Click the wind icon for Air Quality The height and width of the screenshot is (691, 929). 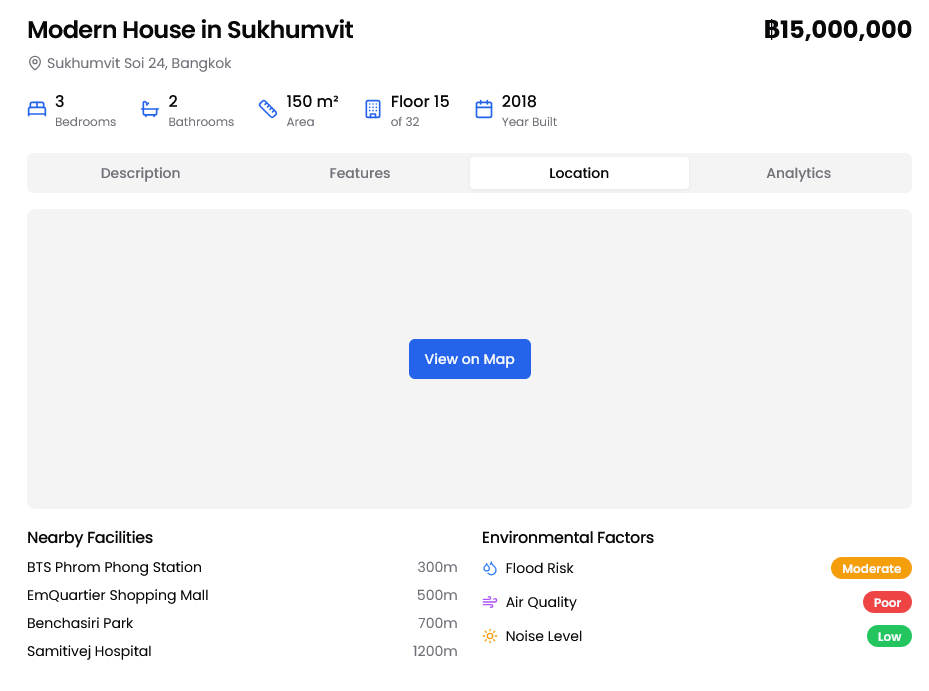pyautogui.click(x=490, y=603)
